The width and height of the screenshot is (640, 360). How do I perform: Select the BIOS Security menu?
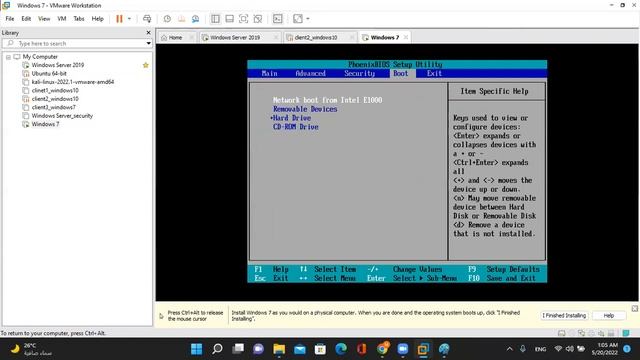tap(359, 73)
